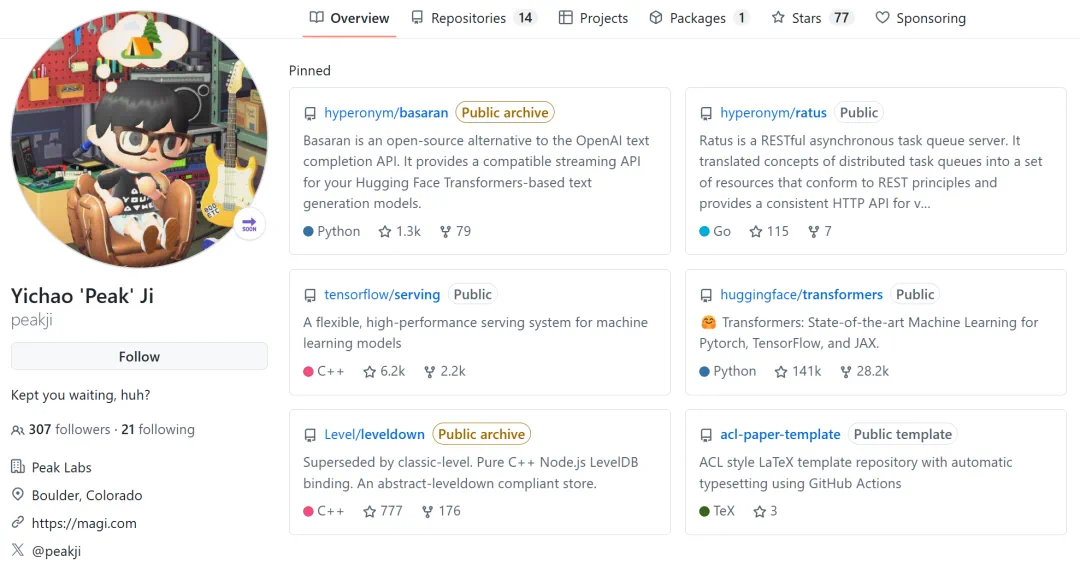Click the fork icon on huggingface/transformers card

(x=845, y=371)
